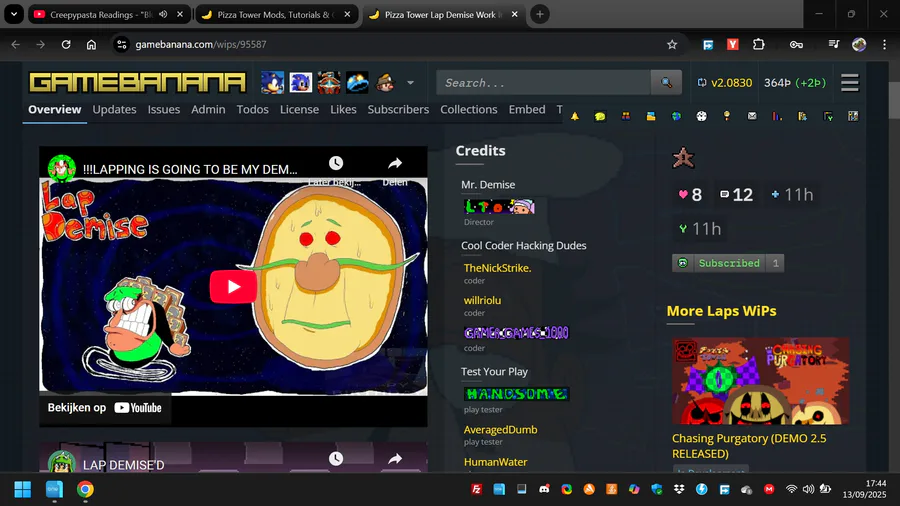Viewport: 900px width, 506px height.
Task: Click the address bar URL gamebanana.com/wips/95587
Action: click(x=201, y=44)
